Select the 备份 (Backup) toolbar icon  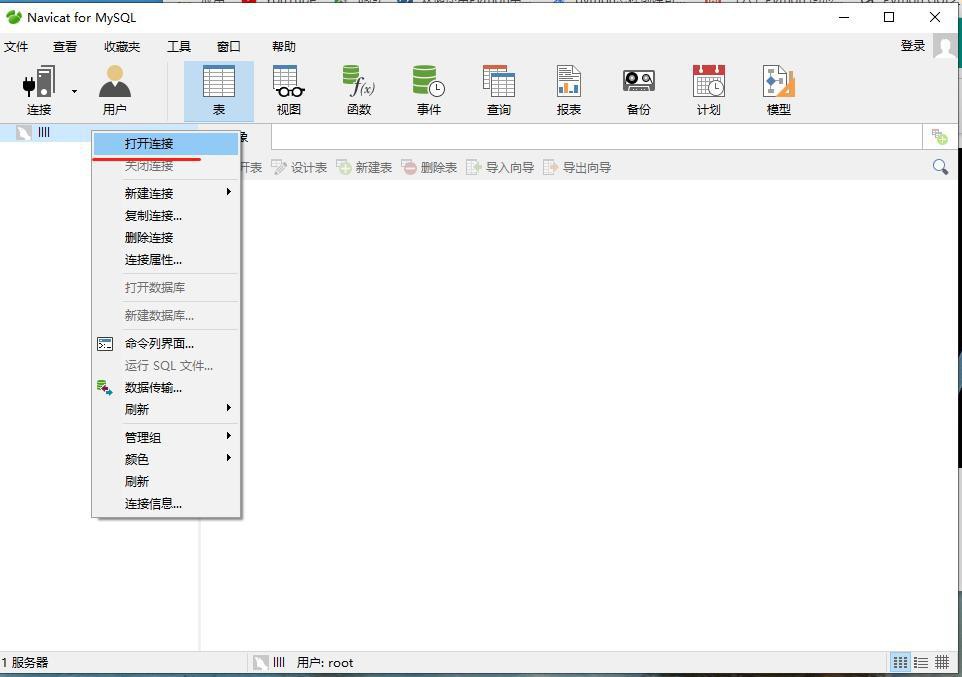click(639, 91)
